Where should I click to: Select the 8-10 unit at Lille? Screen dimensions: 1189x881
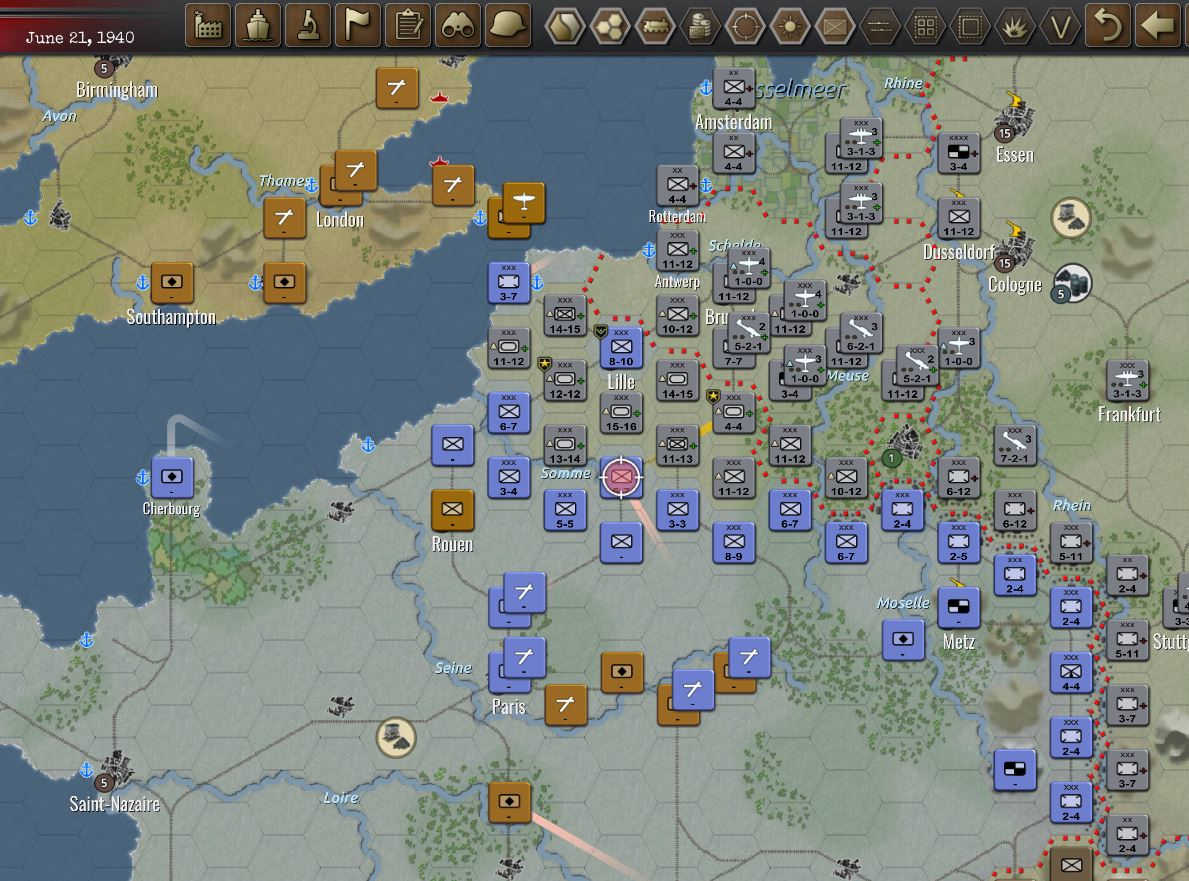621,348
